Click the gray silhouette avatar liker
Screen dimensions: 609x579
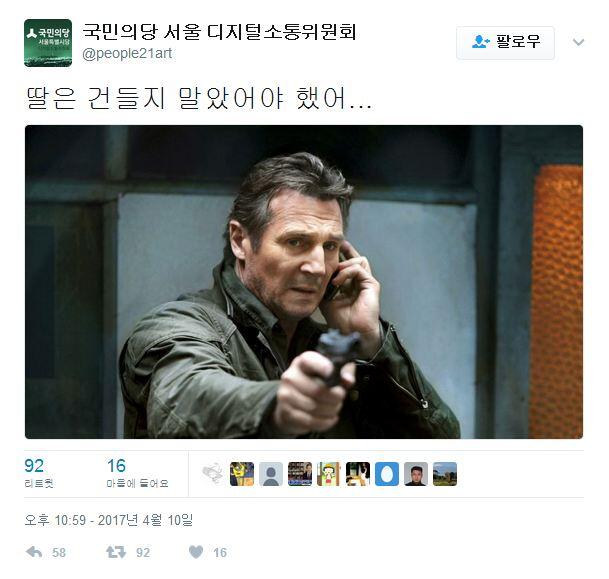tap(271, 474)
